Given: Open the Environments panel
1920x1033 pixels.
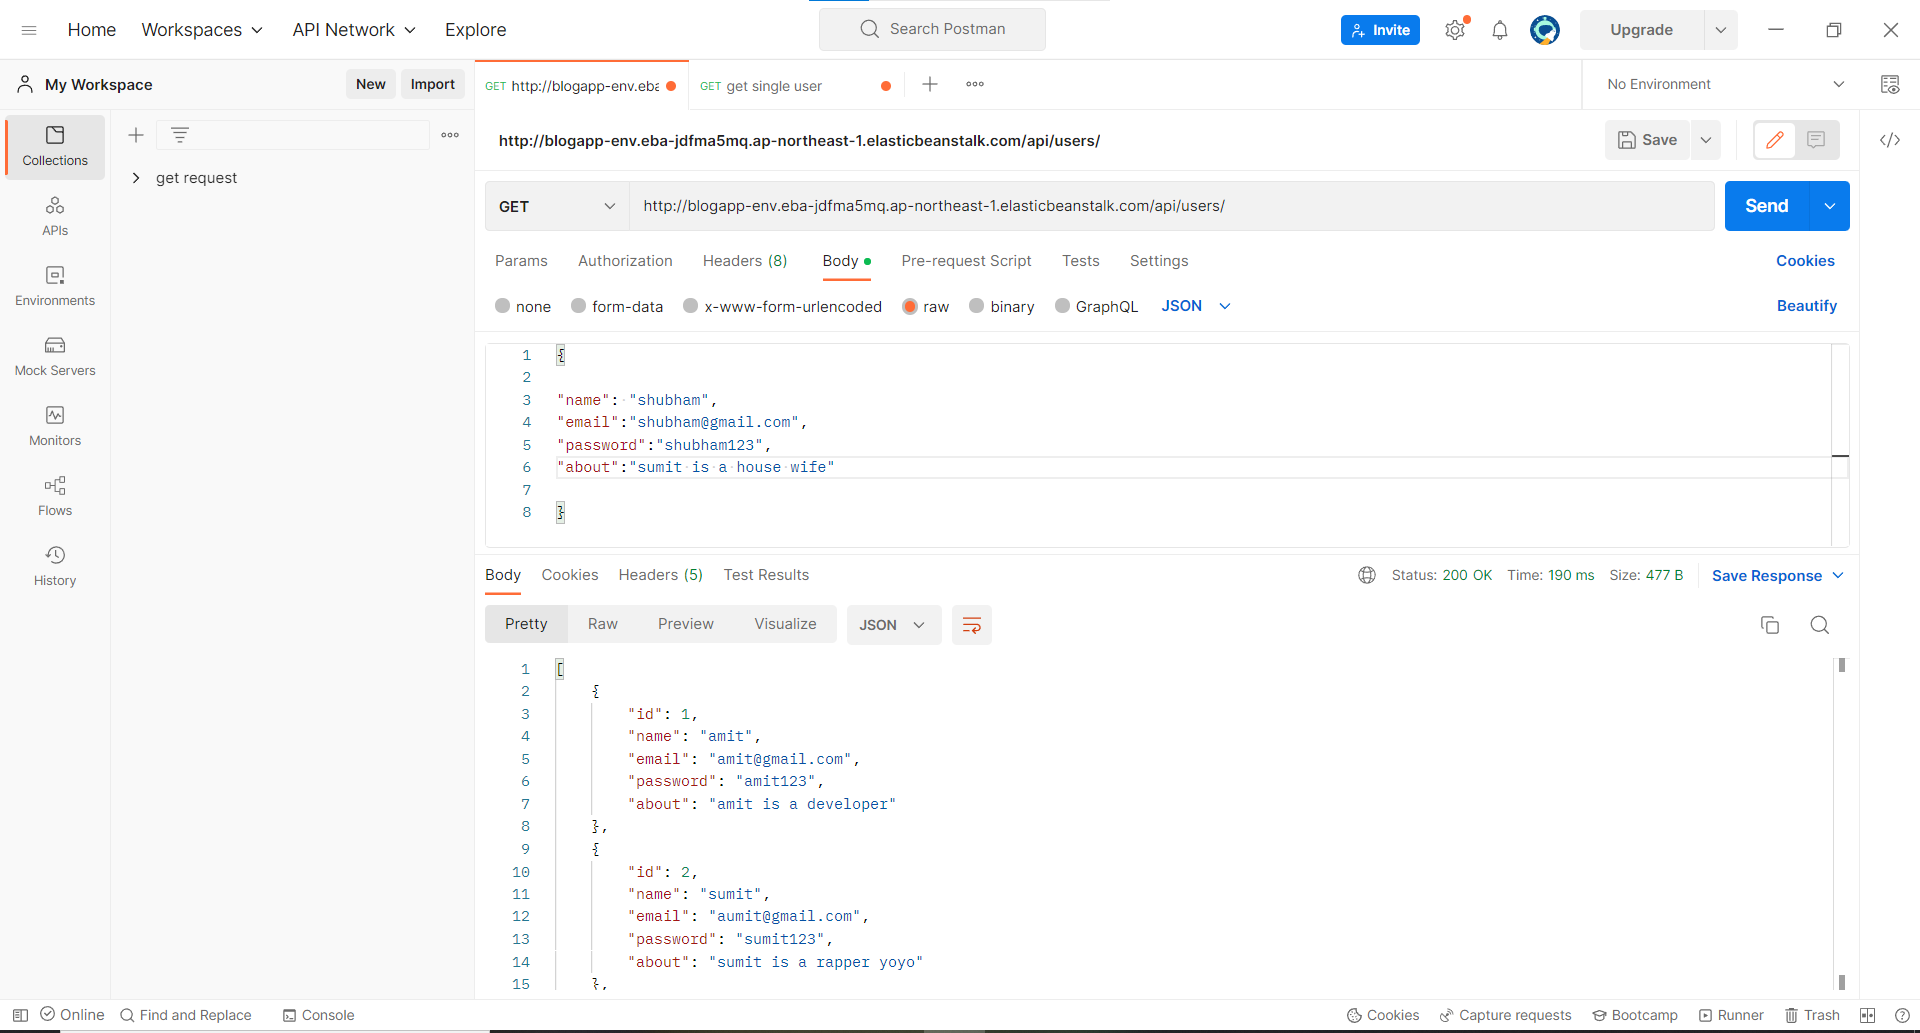Looking at the screenshot, I should [x=54, y=287].
